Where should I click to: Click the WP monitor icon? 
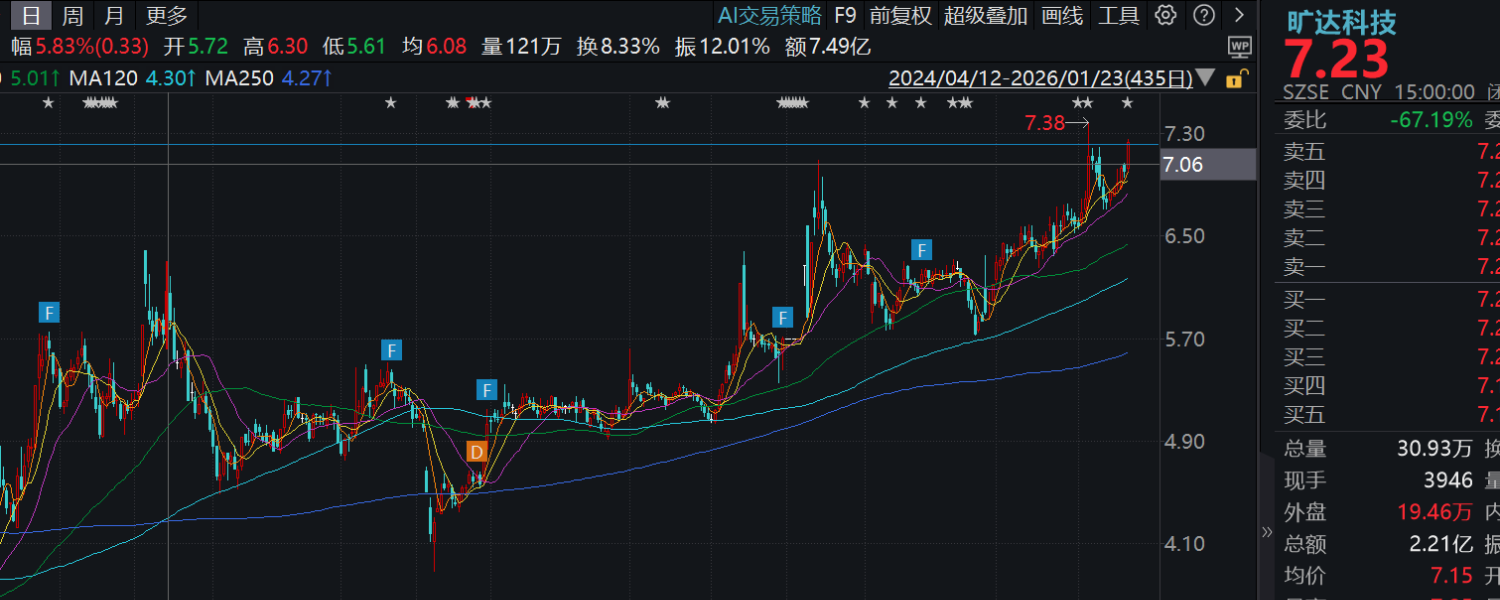[1240, 46]
